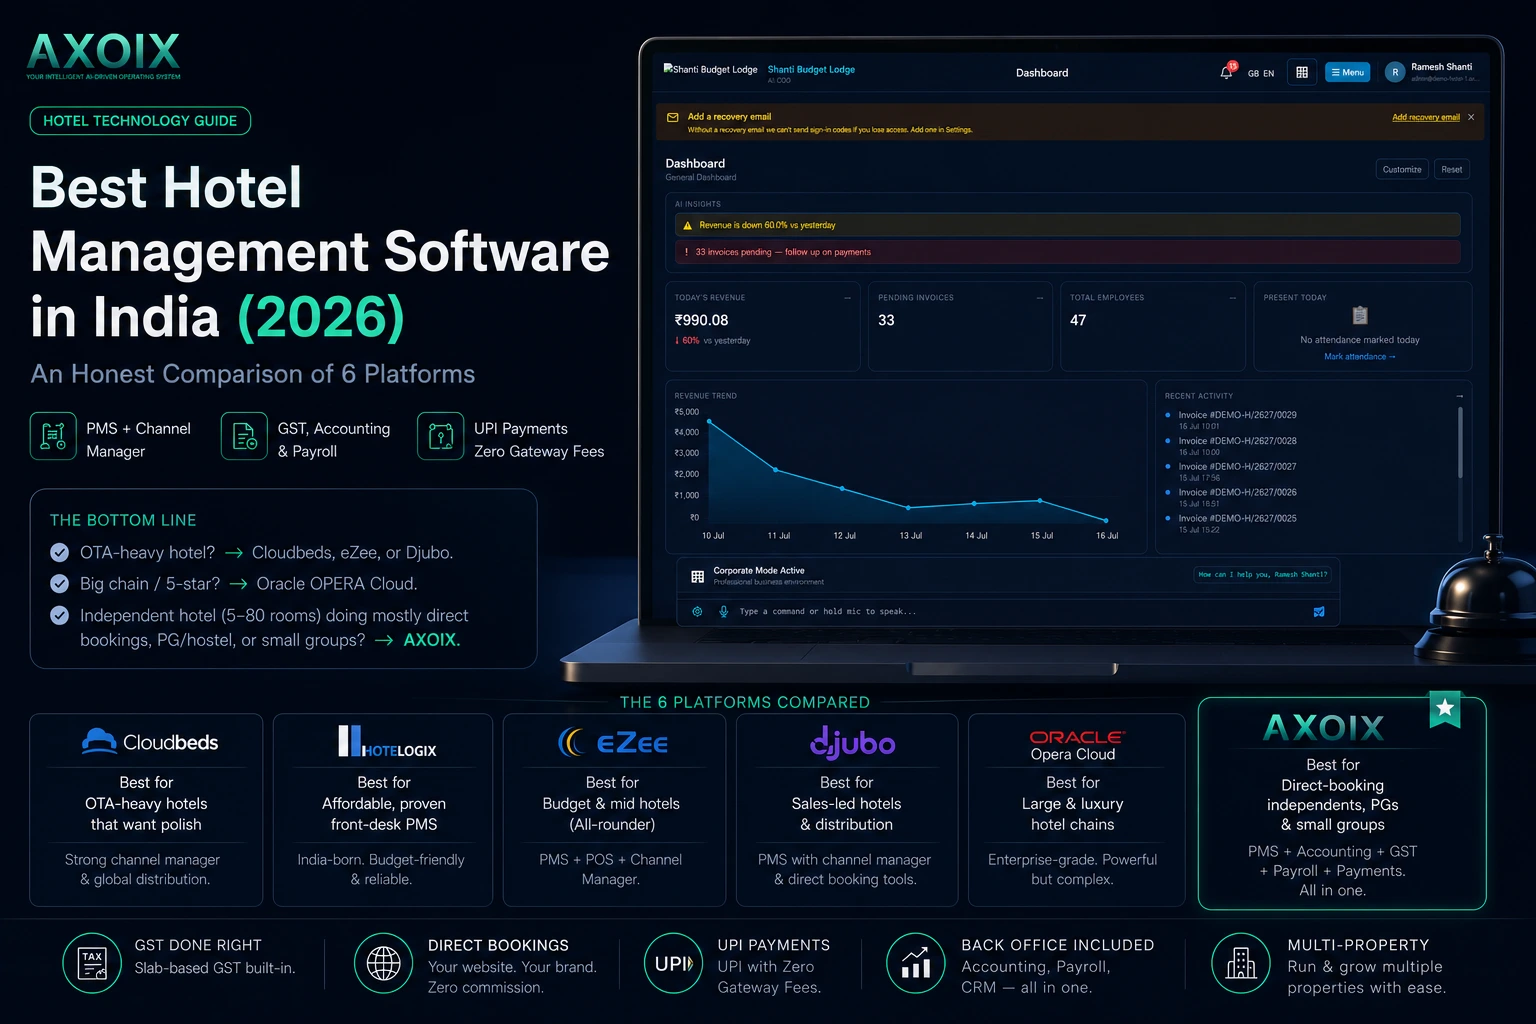Click the 10 Jul point on revenue trend
This screenshot has height=1024, width=1536.
point(710,421)
